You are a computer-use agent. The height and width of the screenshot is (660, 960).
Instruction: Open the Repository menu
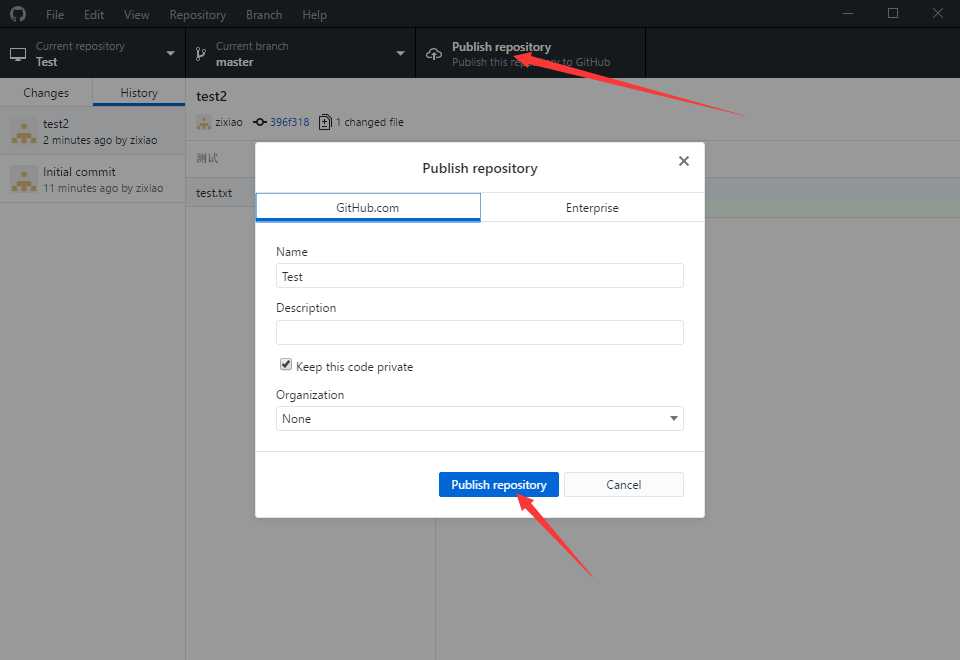click(x=197, y=15)
